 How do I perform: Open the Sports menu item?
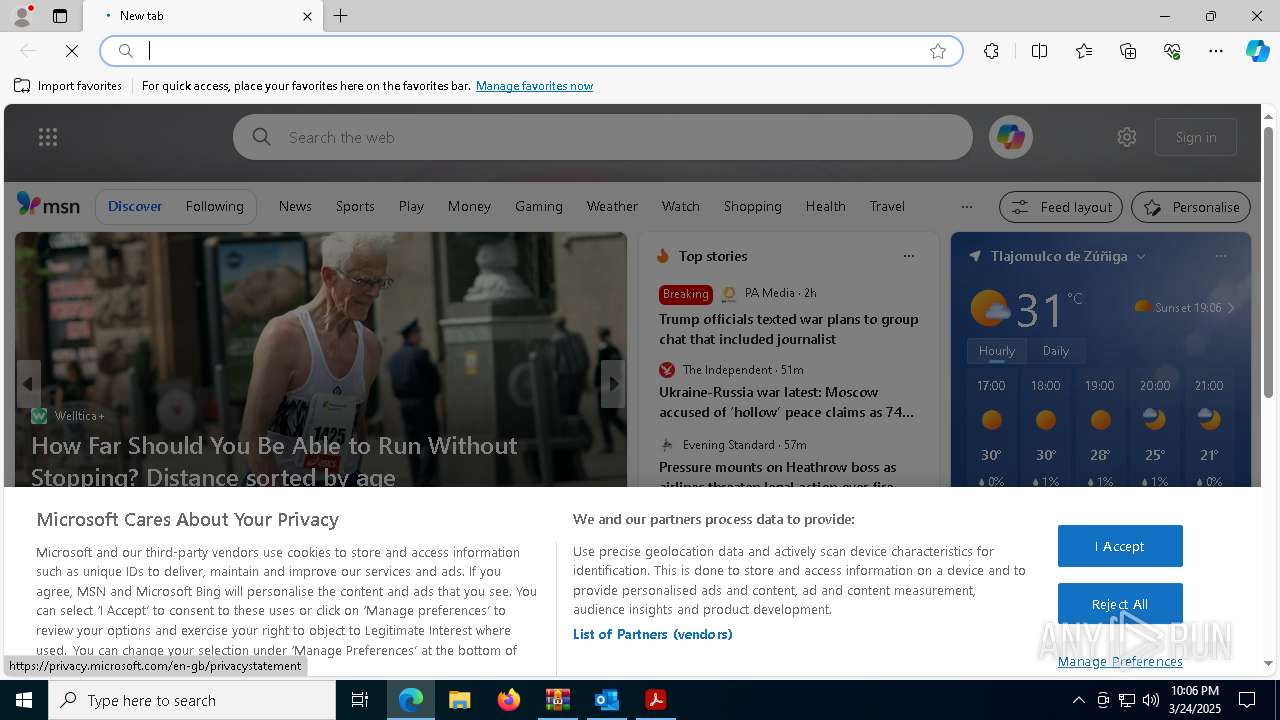[355, 206]
